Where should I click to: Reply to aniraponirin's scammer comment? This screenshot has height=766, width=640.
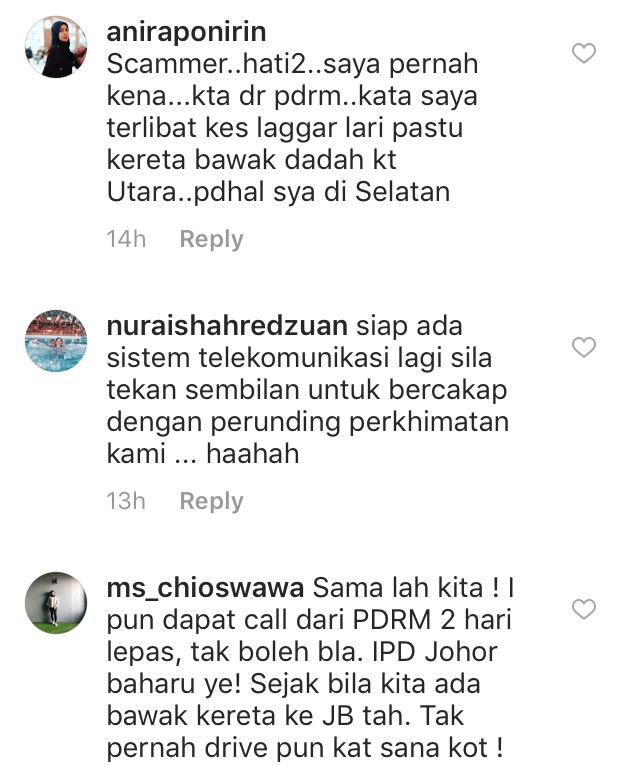(212, 239)
